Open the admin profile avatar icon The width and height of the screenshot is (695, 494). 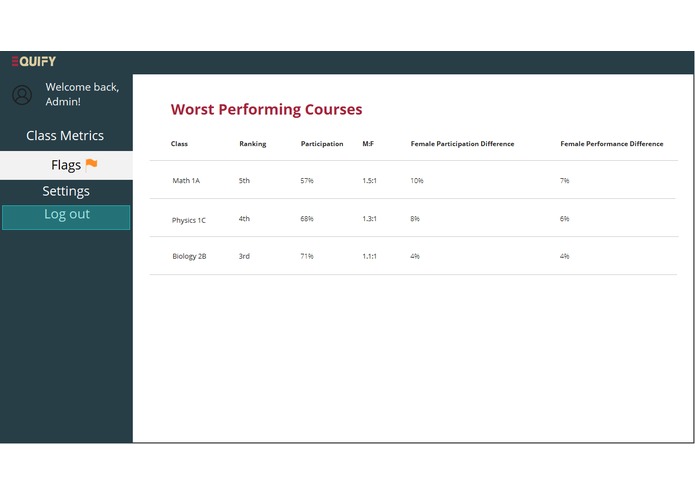click(x=22, y=95)
